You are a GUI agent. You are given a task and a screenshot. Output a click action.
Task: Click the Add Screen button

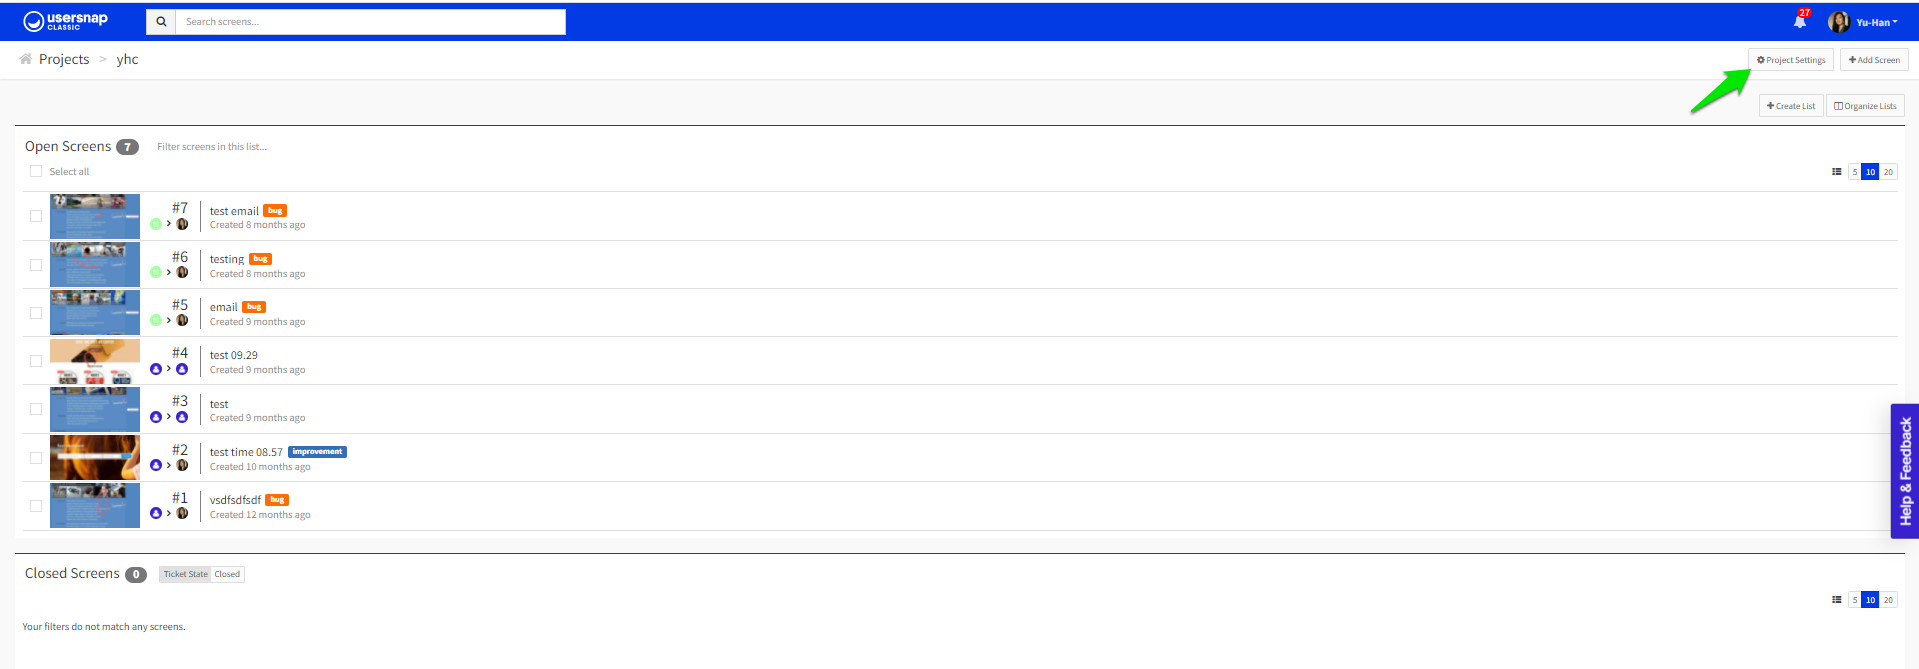[x=1874, y=60]
